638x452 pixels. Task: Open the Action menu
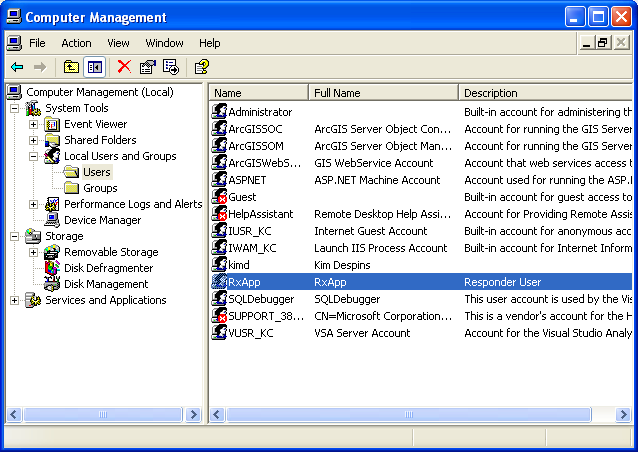[76, 43]
